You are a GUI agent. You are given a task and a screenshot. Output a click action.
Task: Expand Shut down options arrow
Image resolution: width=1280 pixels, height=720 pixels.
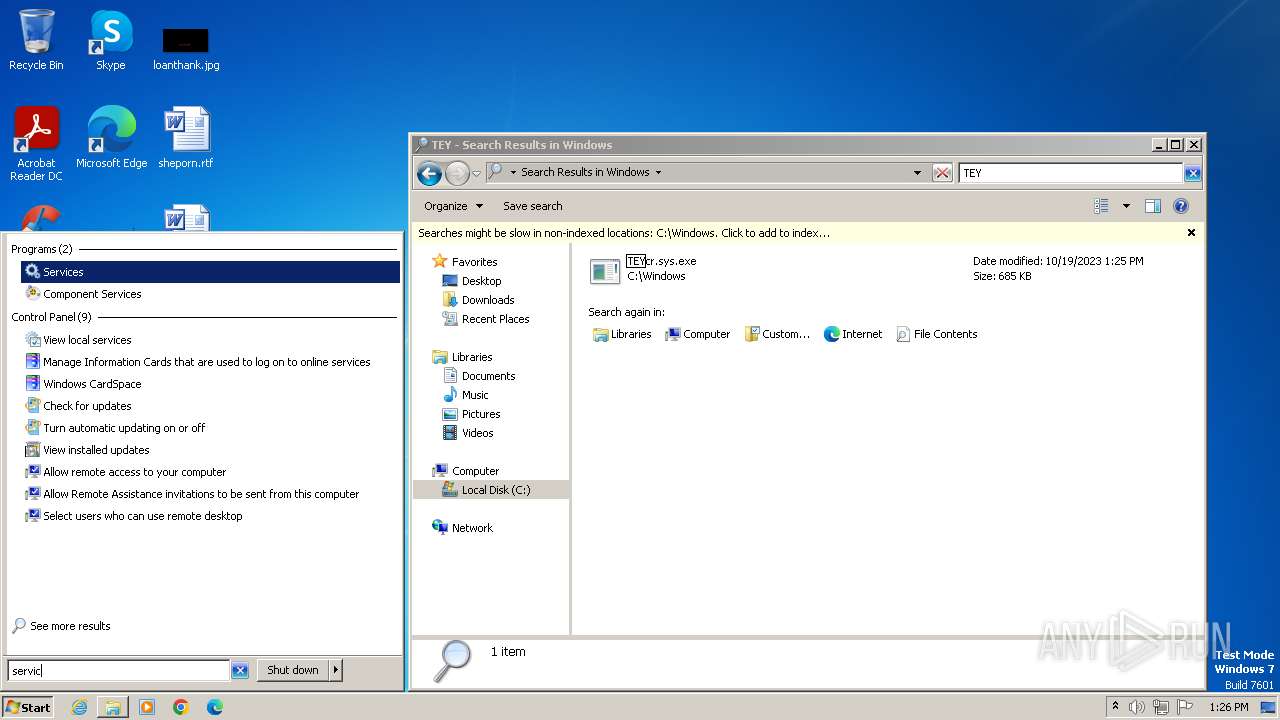pos(336,671)
